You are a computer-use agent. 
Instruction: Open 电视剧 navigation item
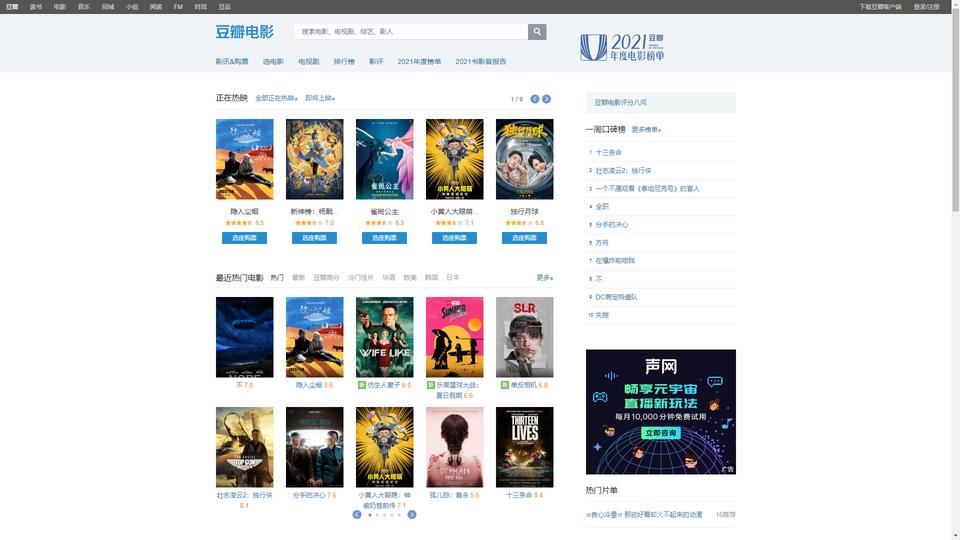pos(309,62)
